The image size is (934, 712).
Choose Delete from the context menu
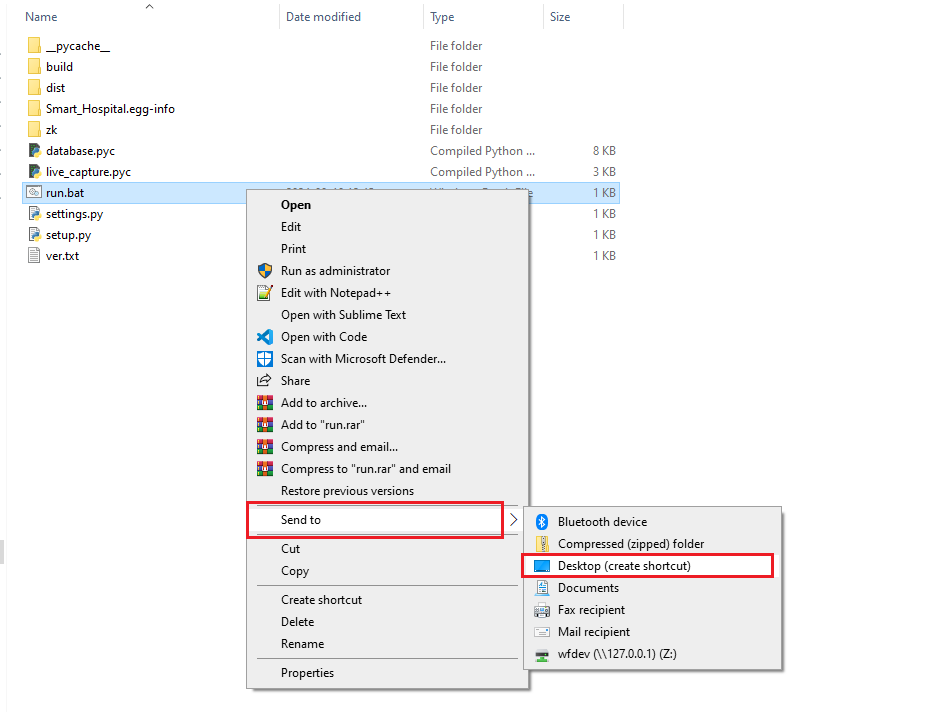tap(297, 622)
